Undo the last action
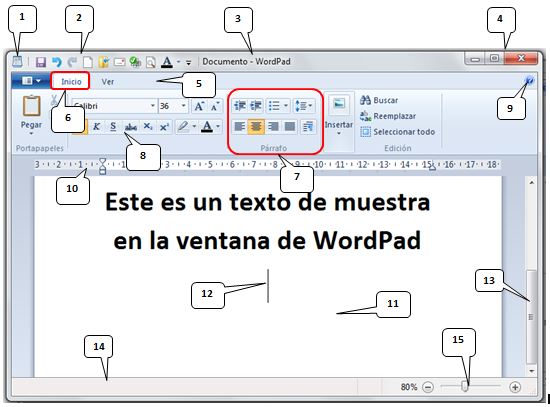This screenshot has width=550, height=407. 56,62
